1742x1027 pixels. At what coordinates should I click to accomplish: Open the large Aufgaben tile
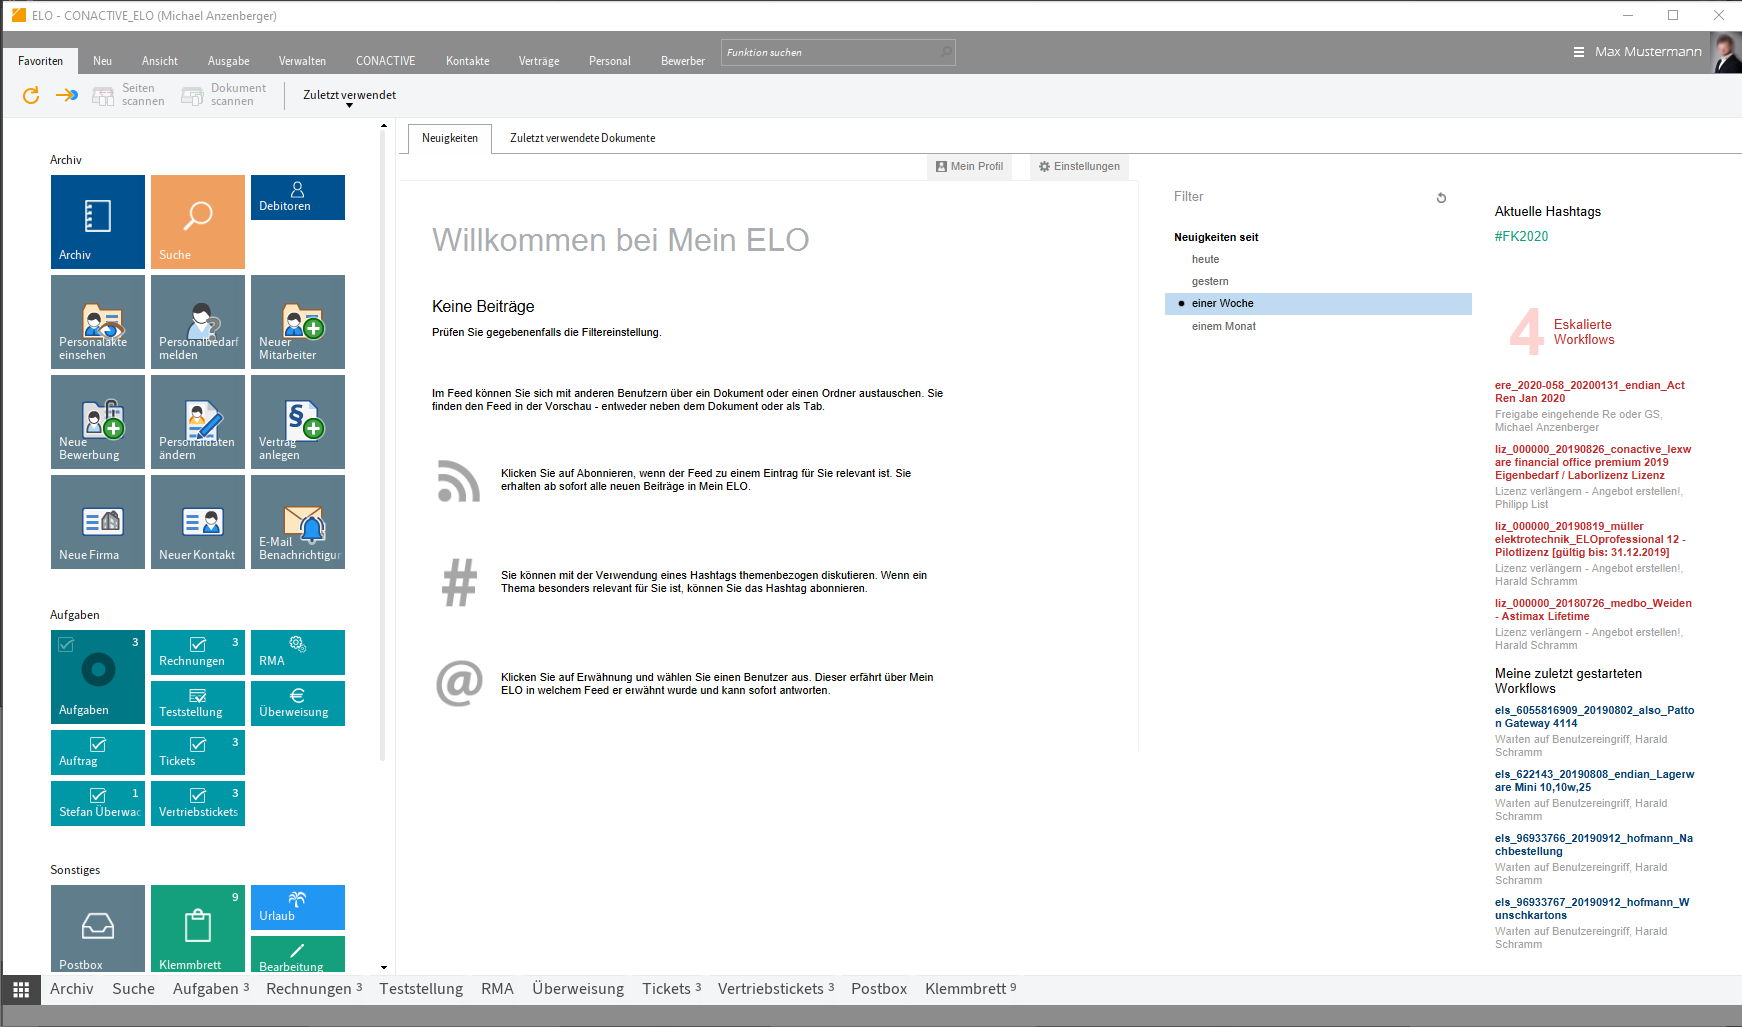(98, 677)
